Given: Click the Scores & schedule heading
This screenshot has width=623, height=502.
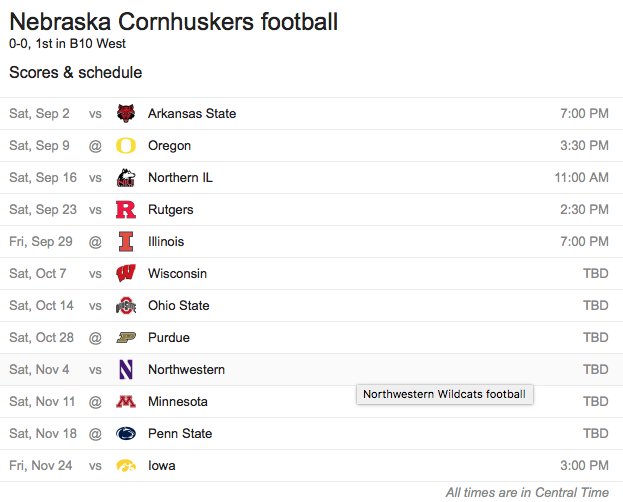Looking at the screenshot, I should click(75, 73).
